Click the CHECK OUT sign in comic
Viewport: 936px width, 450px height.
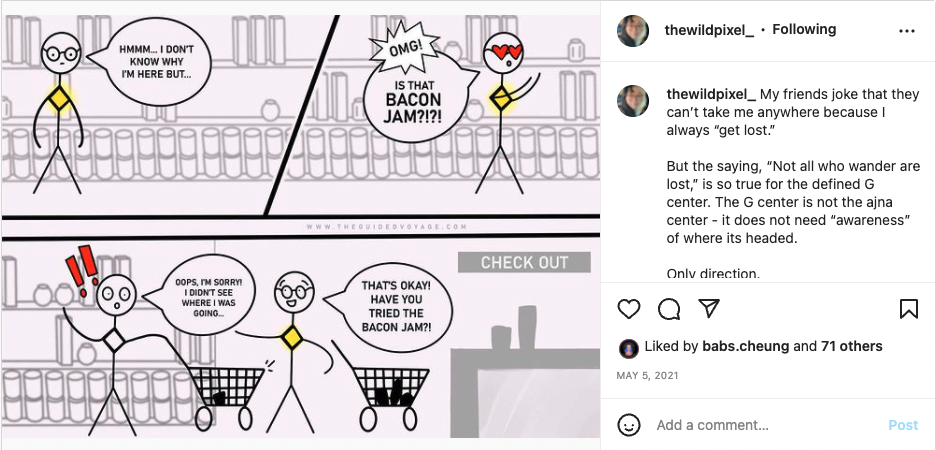(x=524, y=262)
